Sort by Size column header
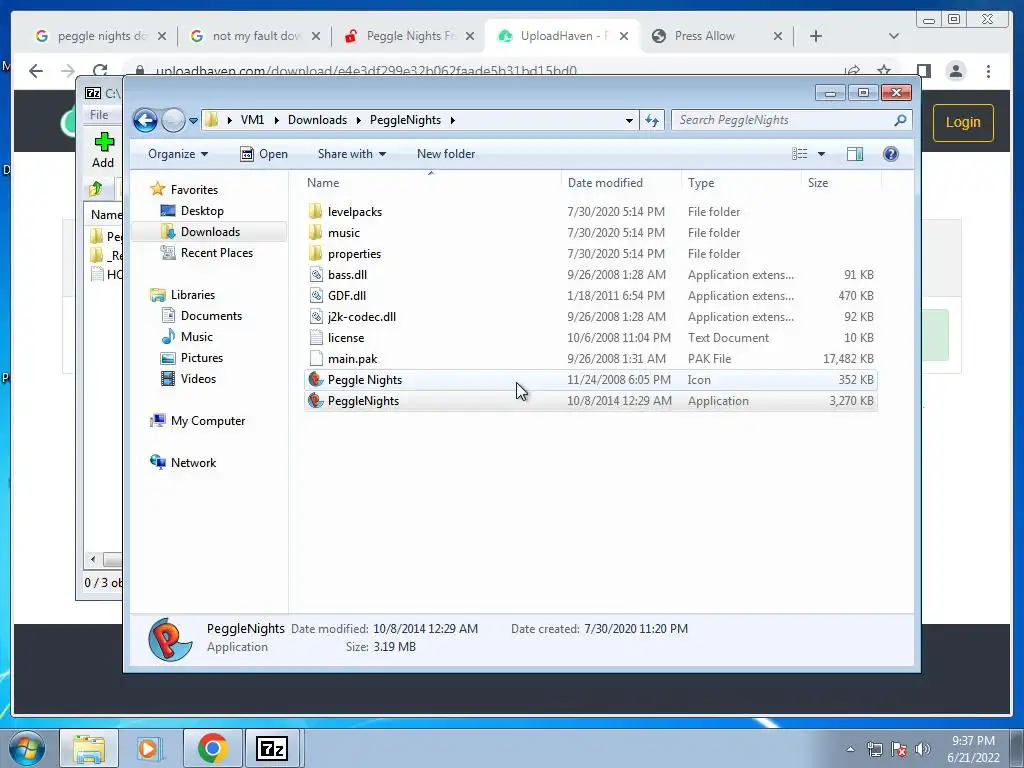Screen dimensions: 1024x768 pyautogui.click(x=840, y=183)
